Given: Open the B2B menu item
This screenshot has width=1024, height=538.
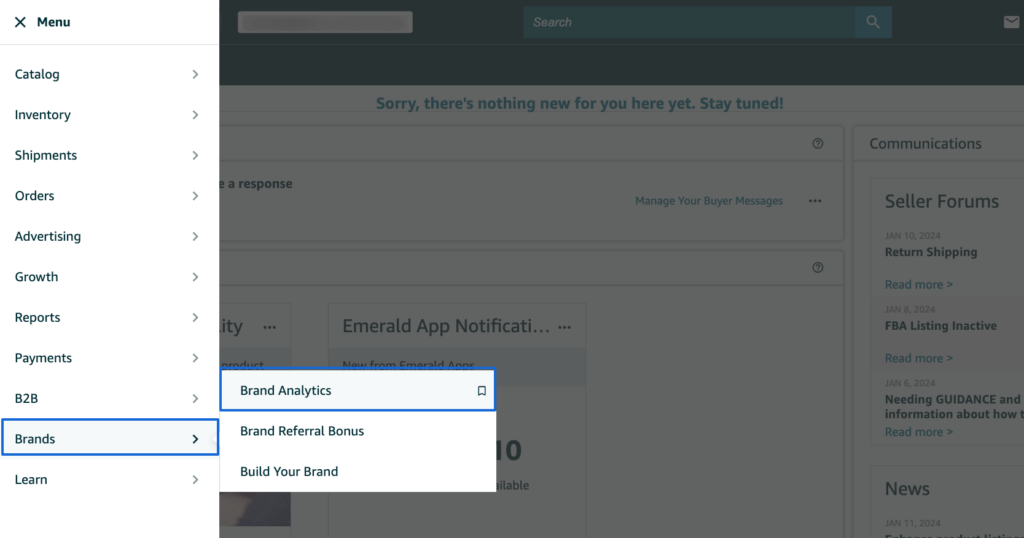Looking at the screenshot, I should 109,398.
